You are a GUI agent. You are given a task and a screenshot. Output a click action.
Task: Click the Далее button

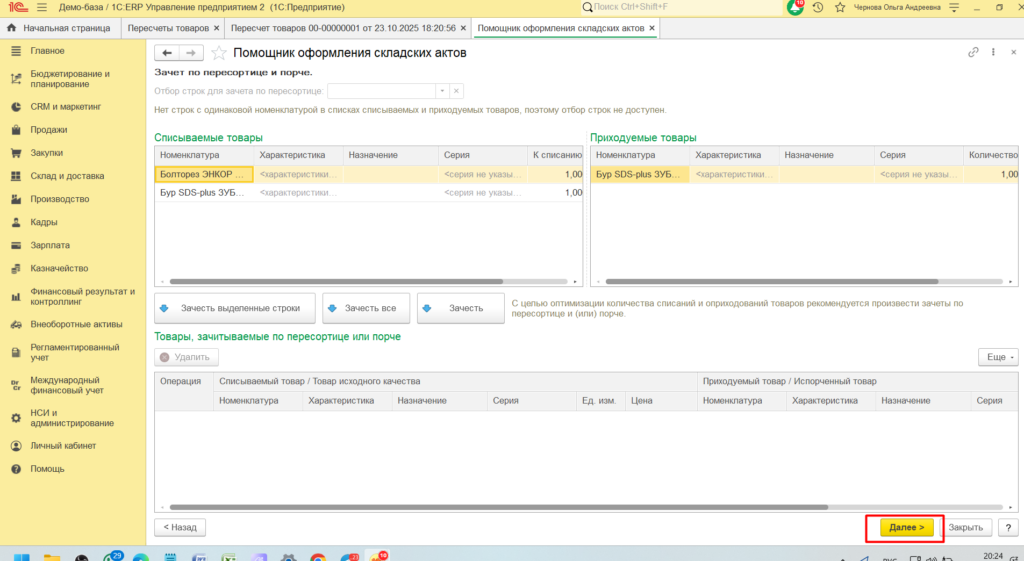pyautogui.click(x=906, y=527)
